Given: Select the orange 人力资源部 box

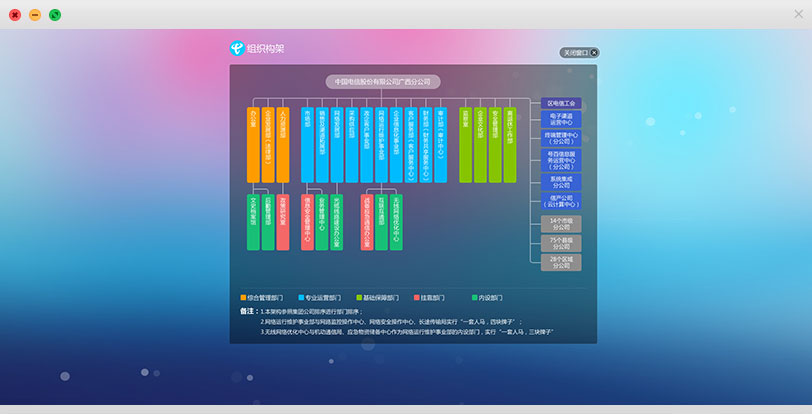Looking at the screenshot, I should tap(283, 145).
